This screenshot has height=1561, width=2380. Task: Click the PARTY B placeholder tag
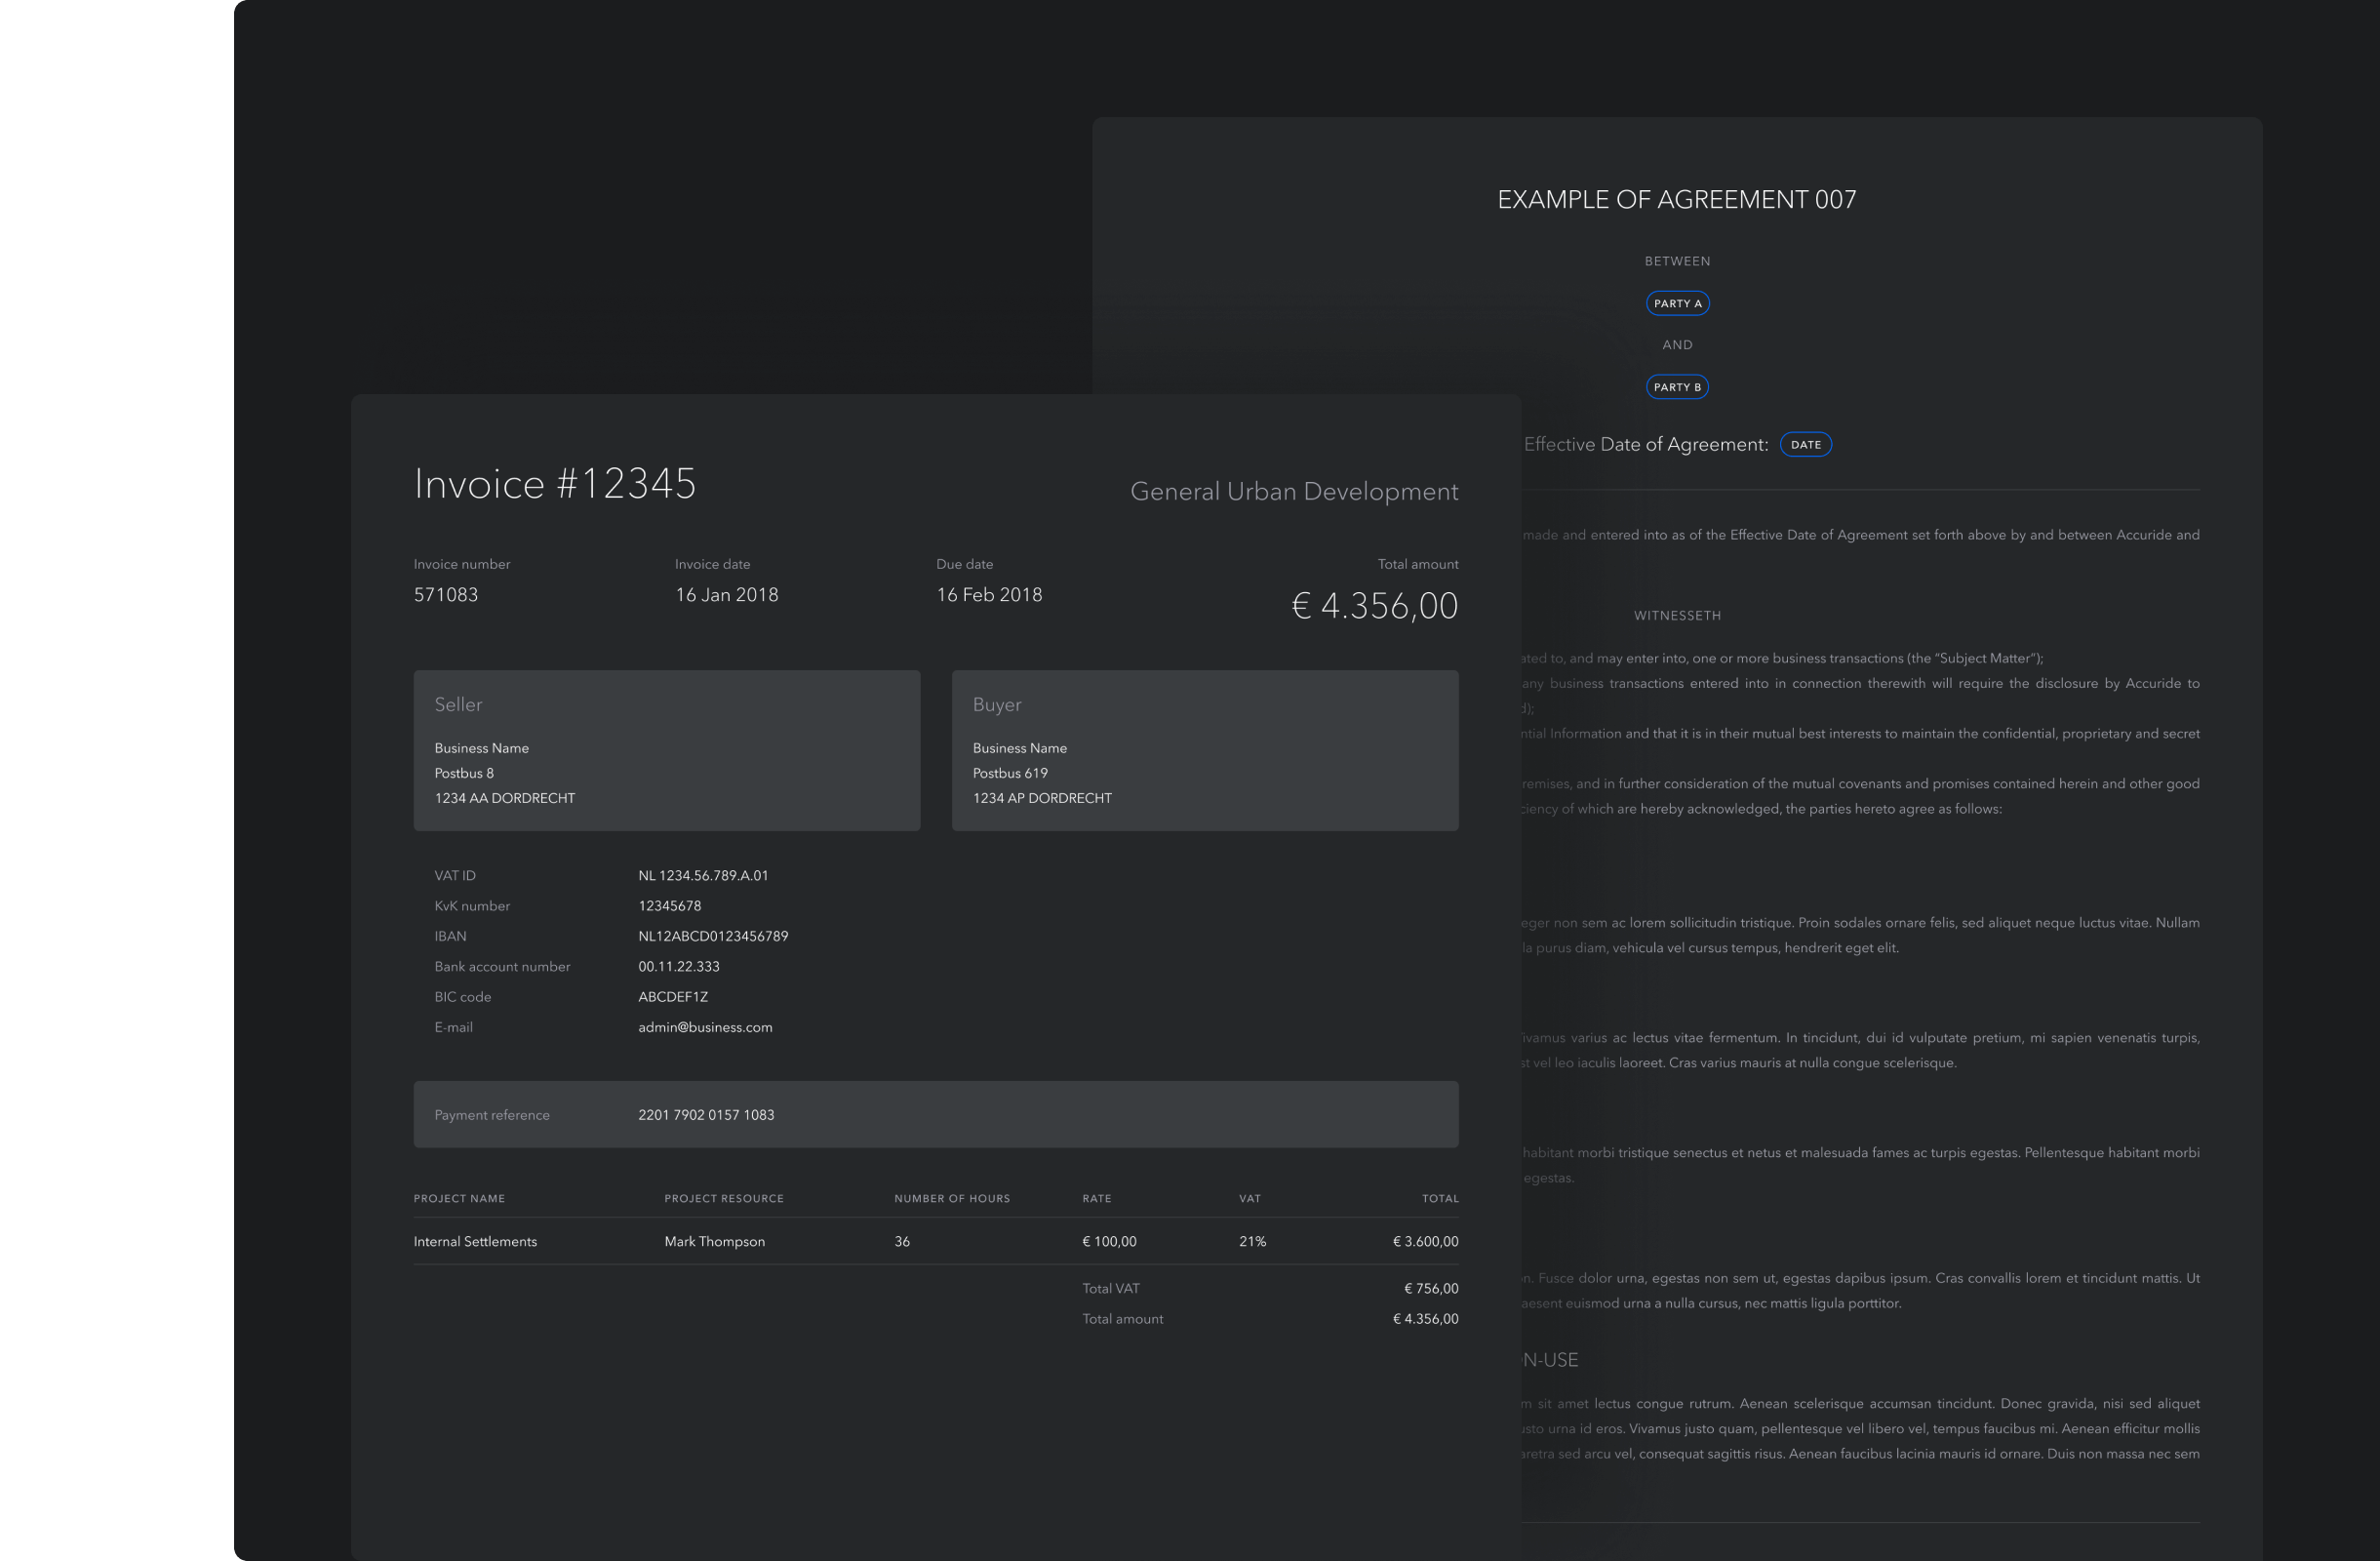tap(1677, 387)
